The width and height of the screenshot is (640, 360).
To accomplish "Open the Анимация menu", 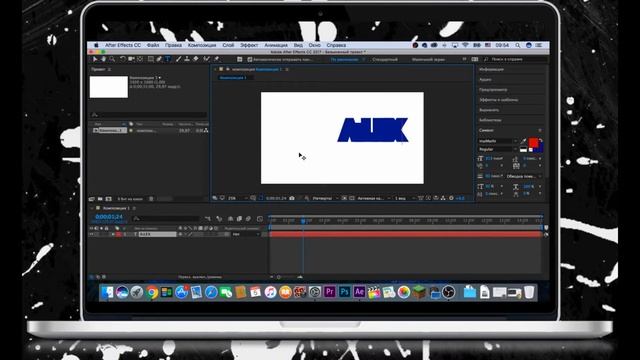I will [x=276, y=45].
